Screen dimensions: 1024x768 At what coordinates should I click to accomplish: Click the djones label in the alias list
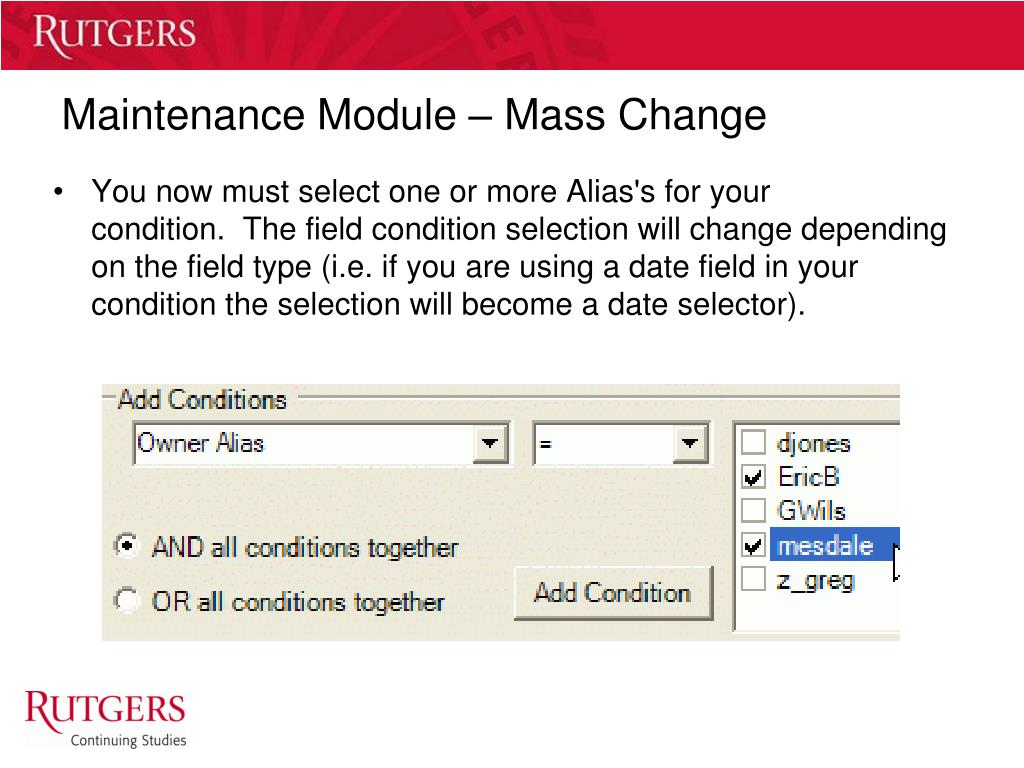(814, 443)
